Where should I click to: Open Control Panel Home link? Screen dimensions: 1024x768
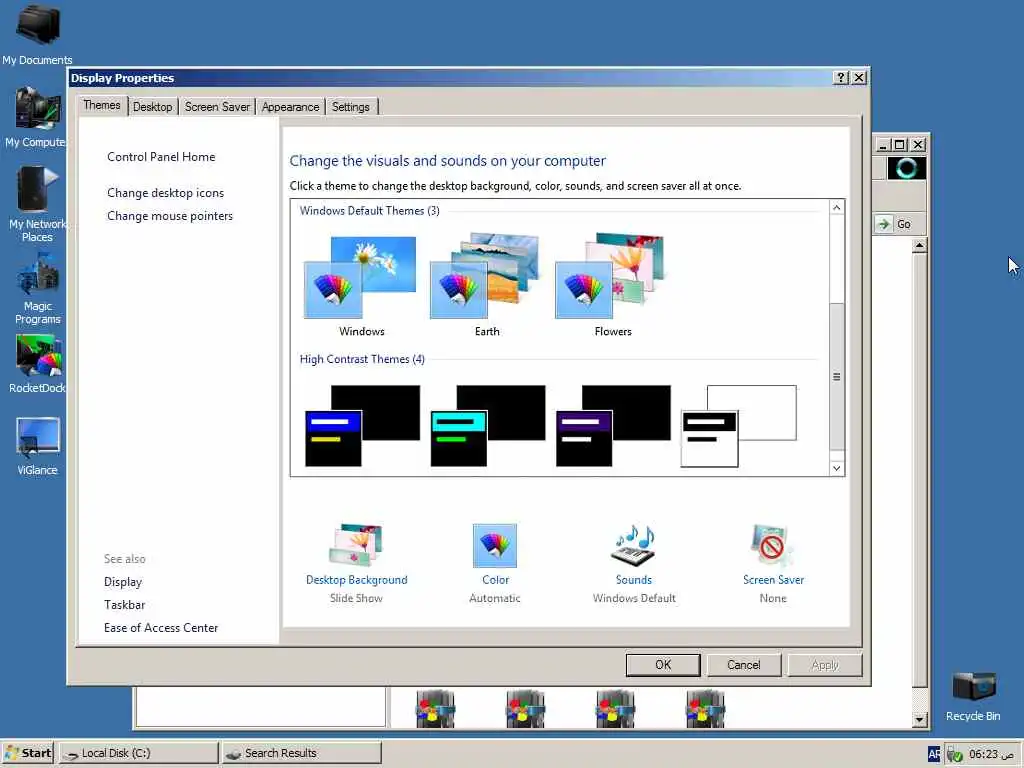161,157
